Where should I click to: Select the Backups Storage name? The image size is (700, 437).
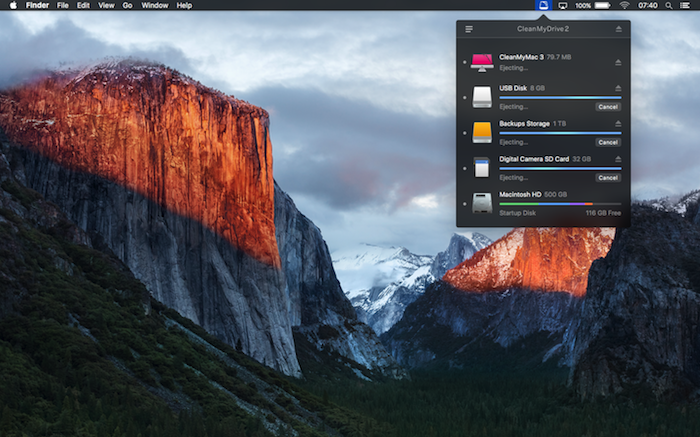[524, 124]
